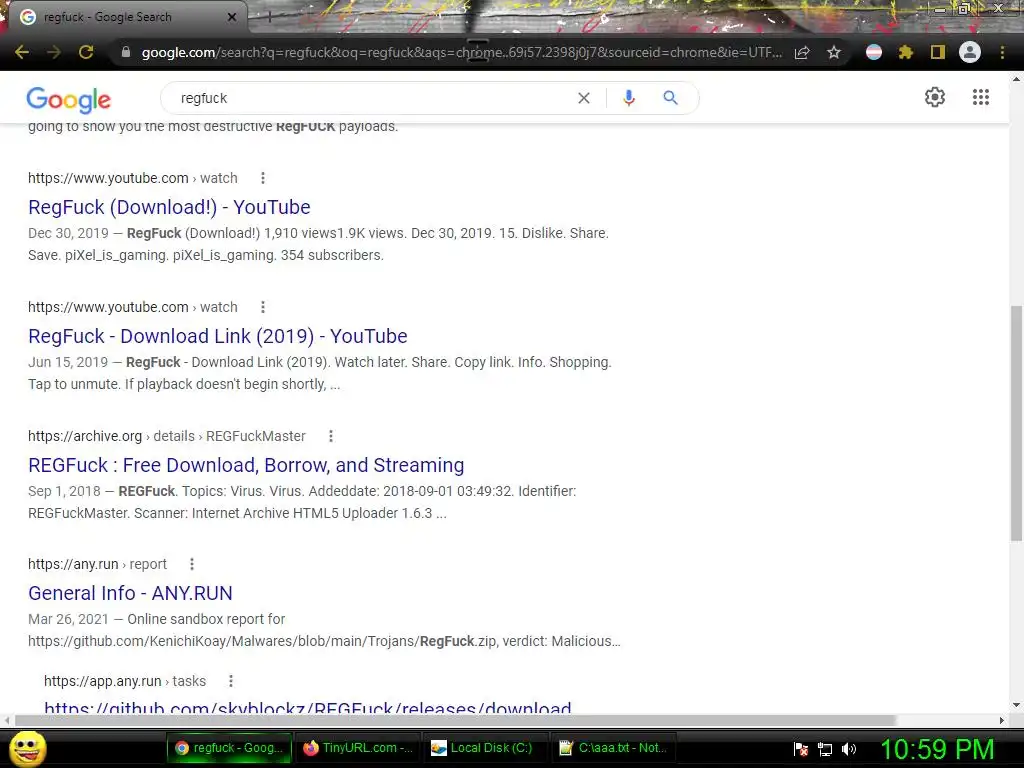1024x768 pixels.
Task: Click the vertical scrollbar thumb
Action: coord(1016,423)
